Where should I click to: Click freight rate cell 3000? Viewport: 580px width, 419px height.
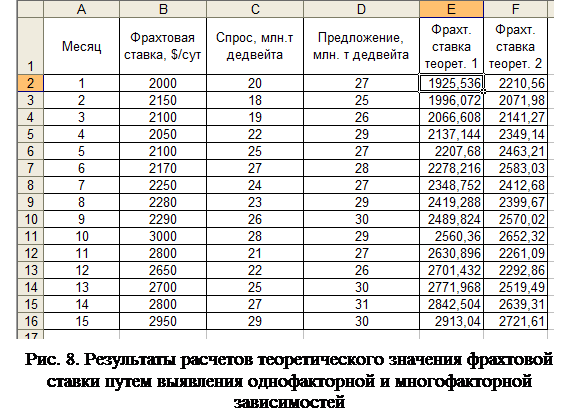coord(163,236)
